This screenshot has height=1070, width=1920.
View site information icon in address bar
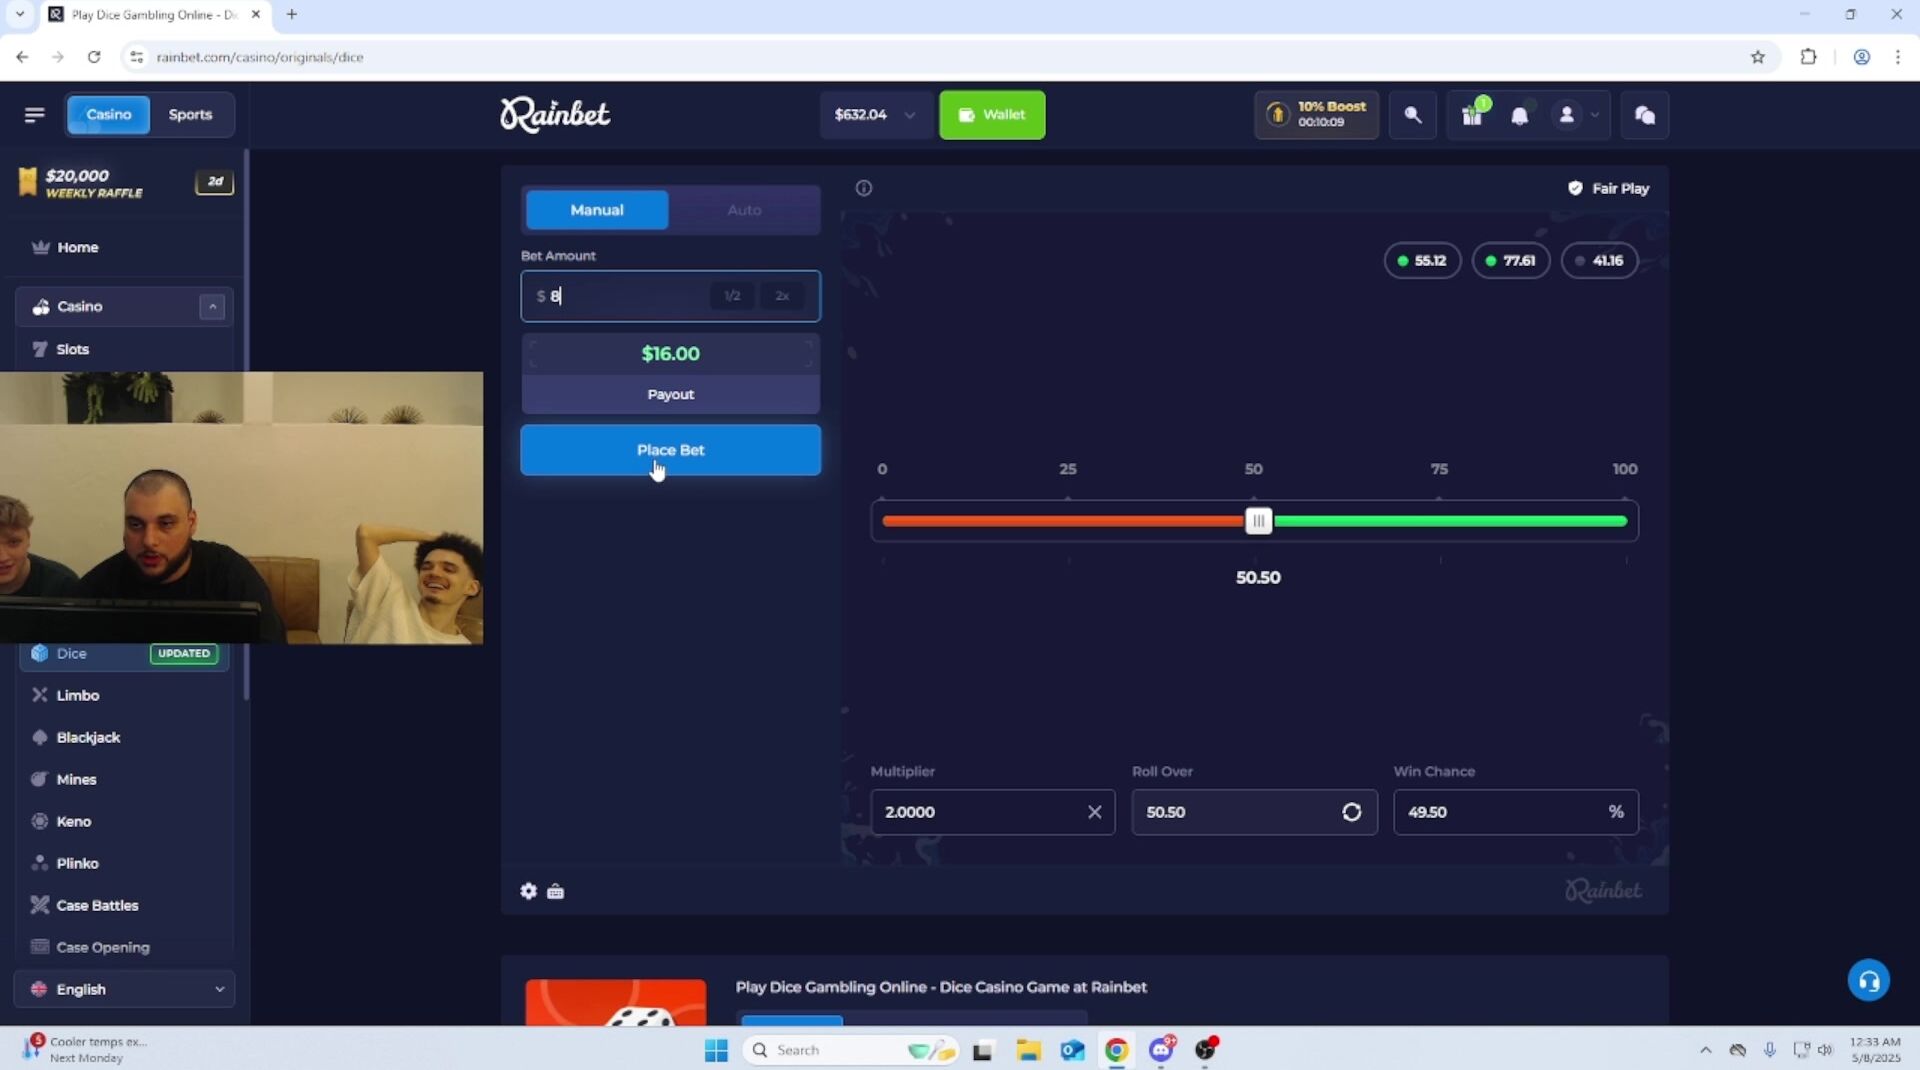(137, 57)
